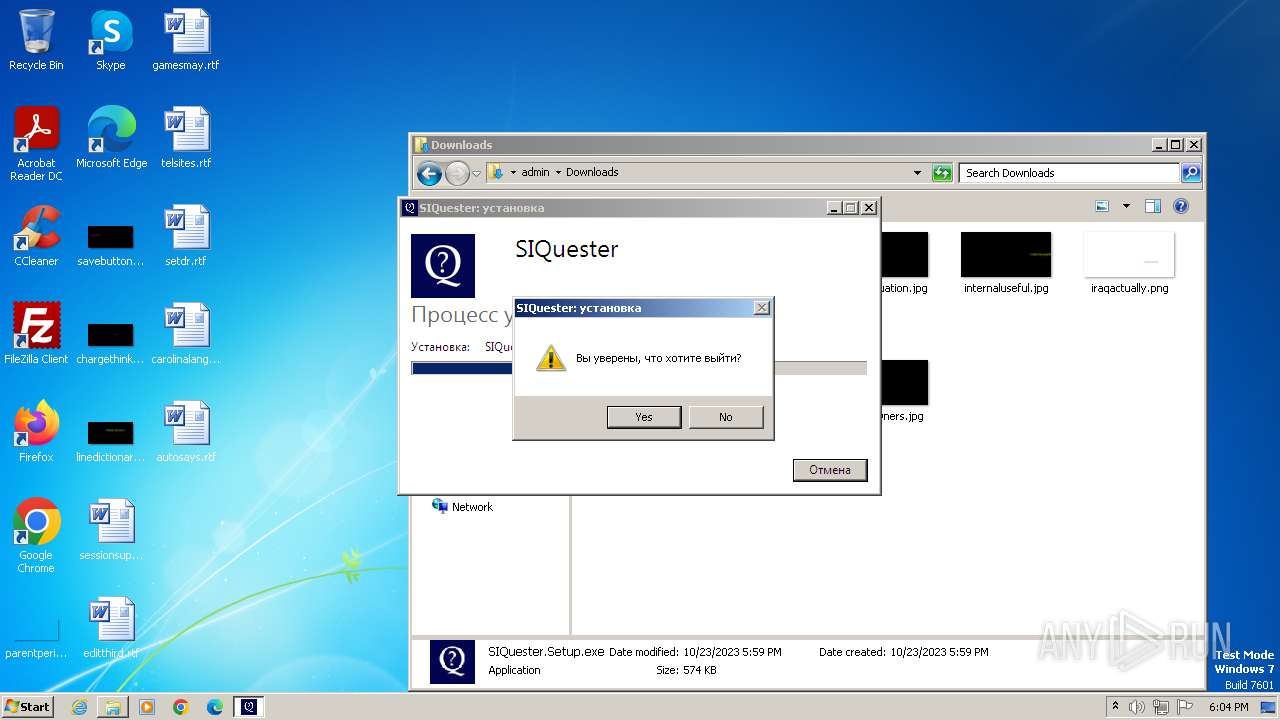This screenshot has height=720, width=1280.
Task: Launch the Firefox desktop shortcut
Action: click(x=36, y=432)
